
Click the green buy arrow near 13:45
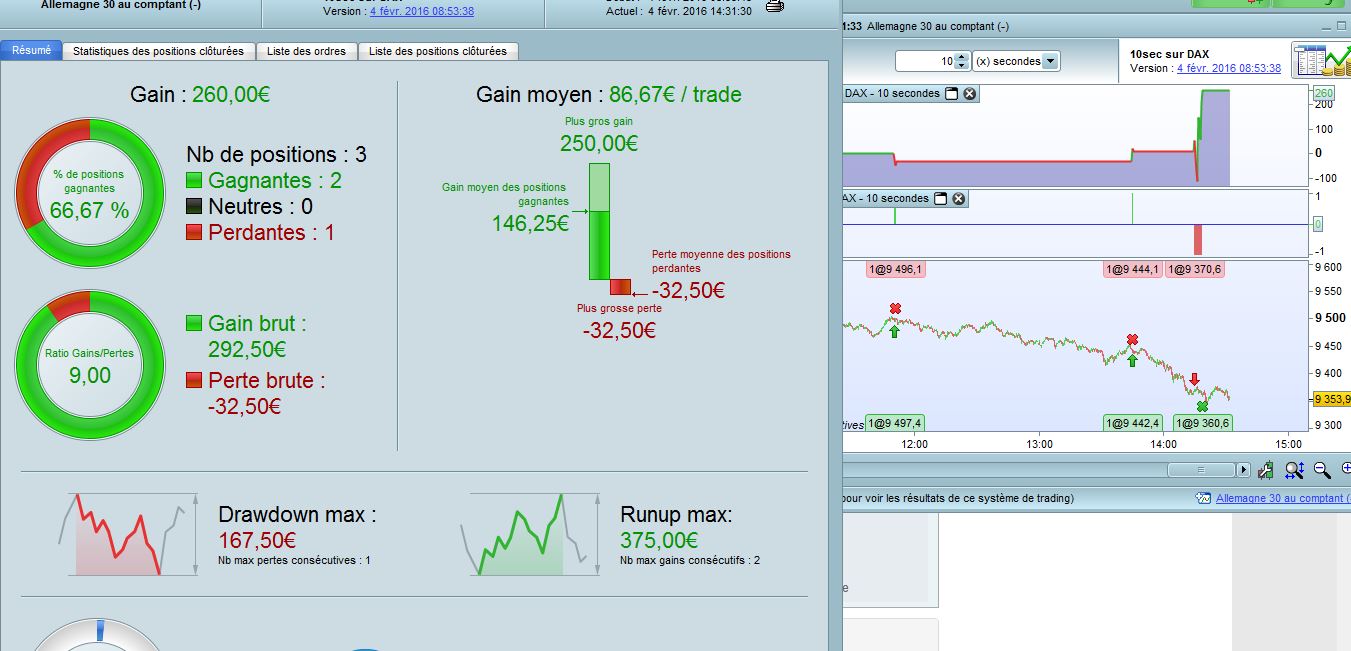[x=1132, y=360]
